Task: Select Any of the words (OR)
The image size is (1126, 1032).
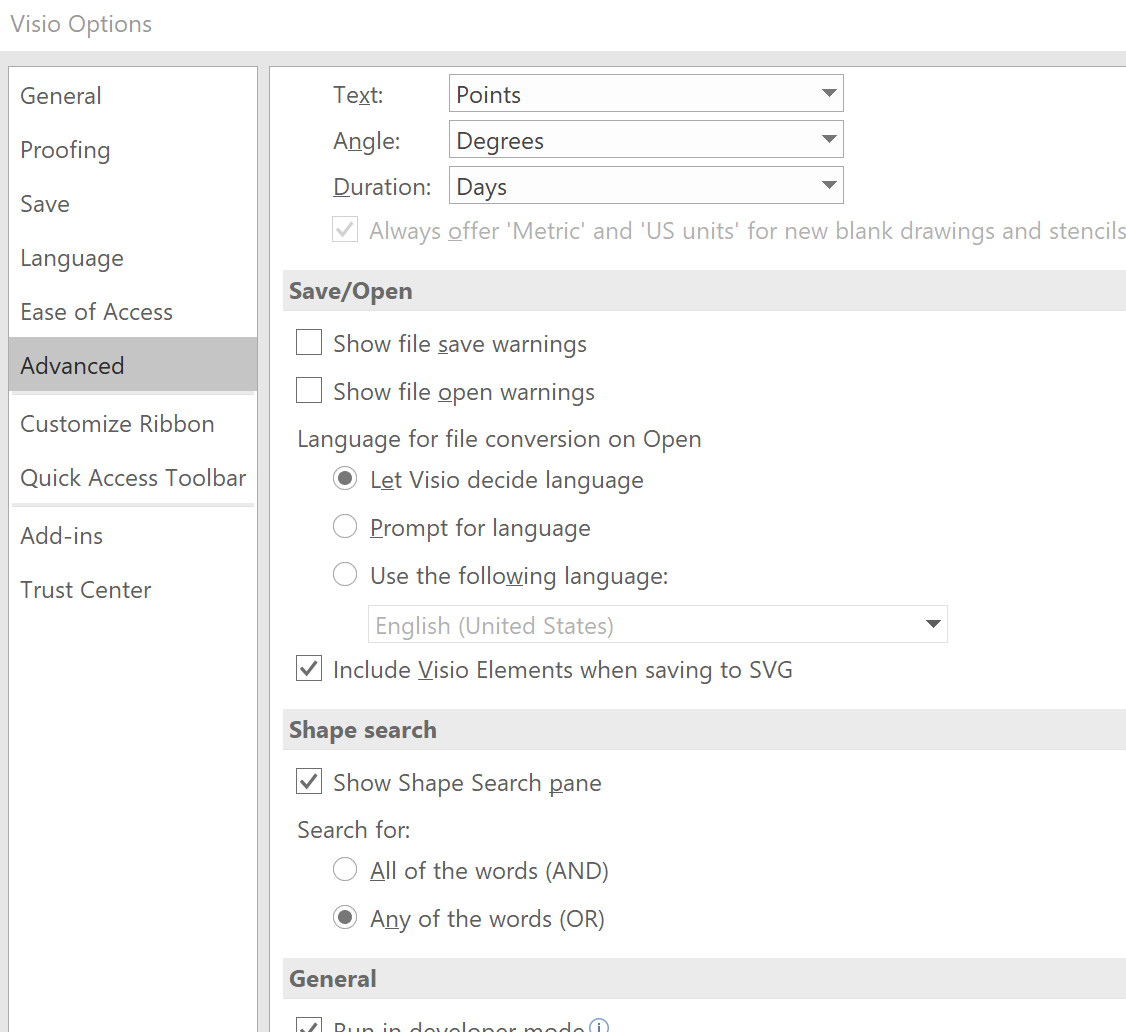Action: click(345, 919)
